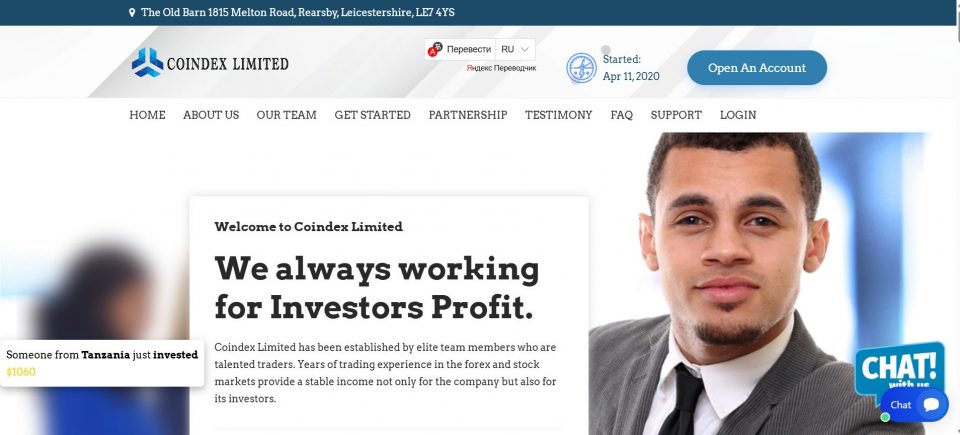Select GET STARTED in the navigation
The height and width of the screenshot is (435, 960).
click(372, 115)
